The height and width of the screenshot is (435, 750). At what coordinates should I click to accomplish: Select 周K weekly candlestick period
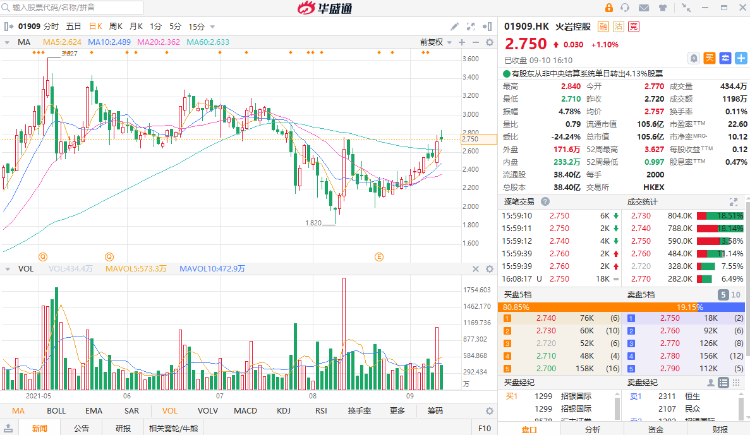(116, 27)
